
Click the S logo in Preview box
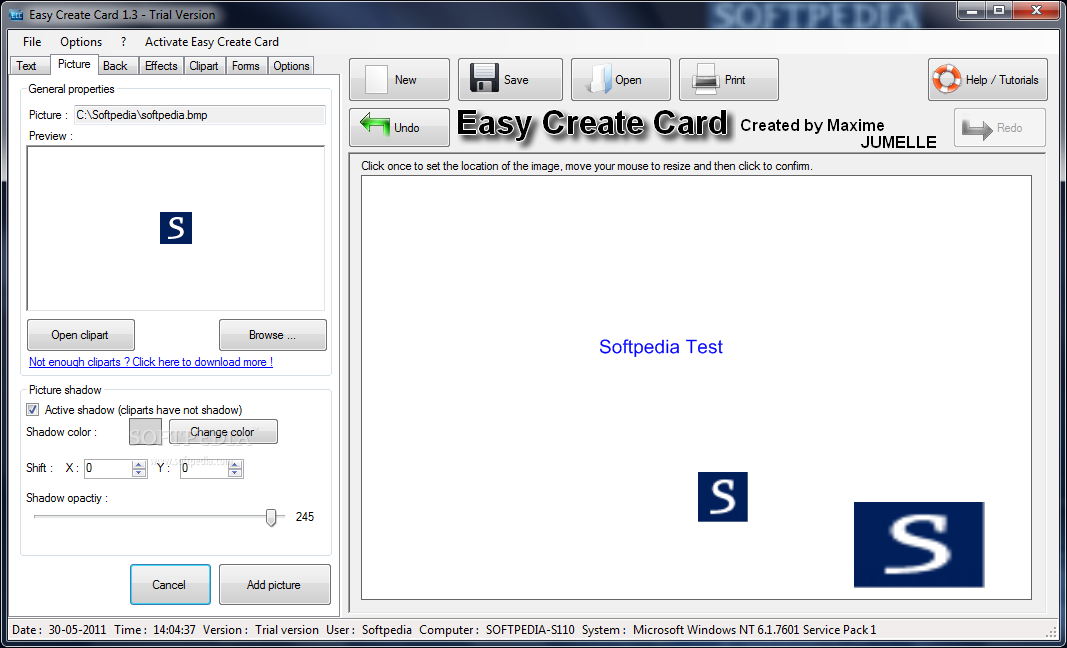[176, 228]
